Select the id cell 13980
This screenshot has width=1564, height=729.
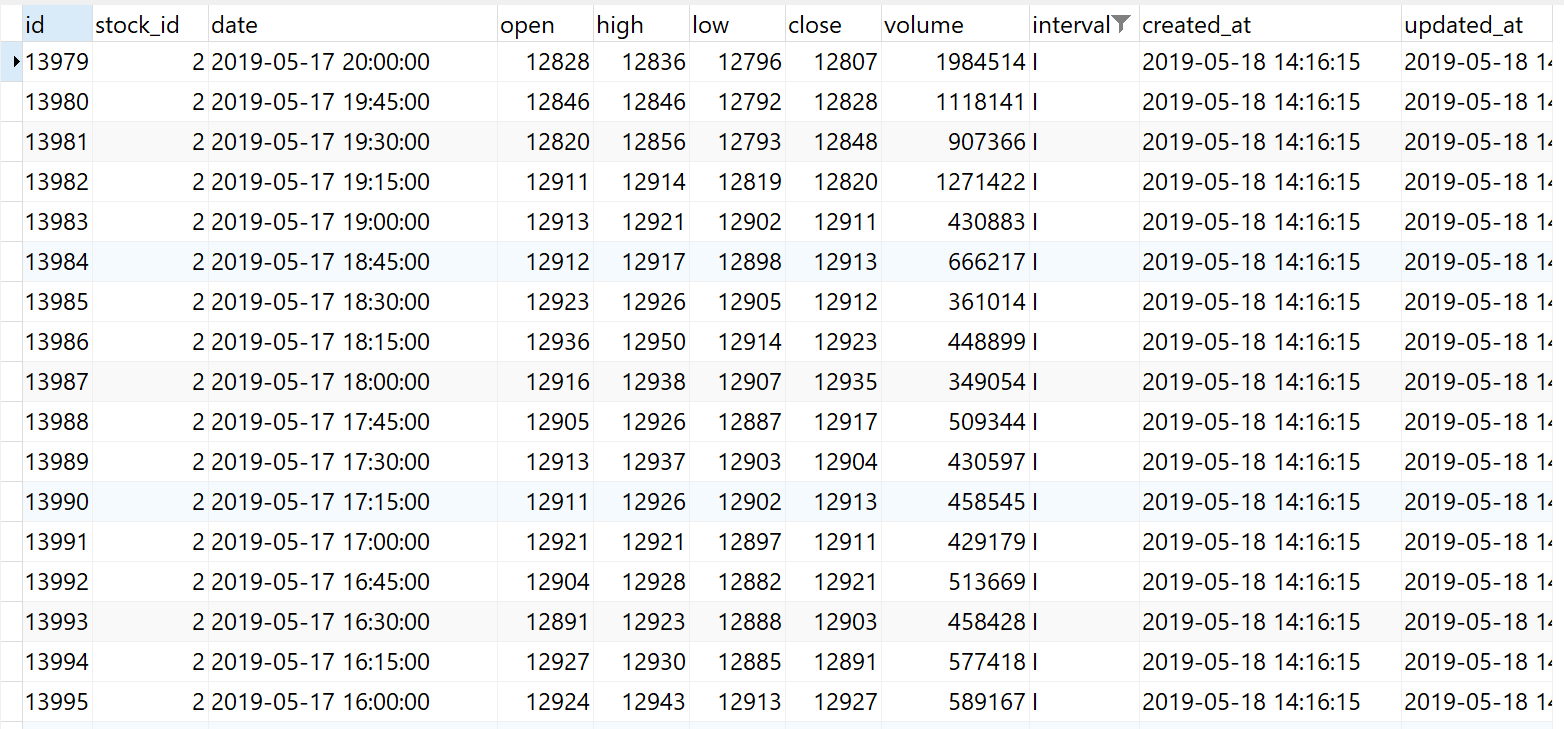(57, 102)
